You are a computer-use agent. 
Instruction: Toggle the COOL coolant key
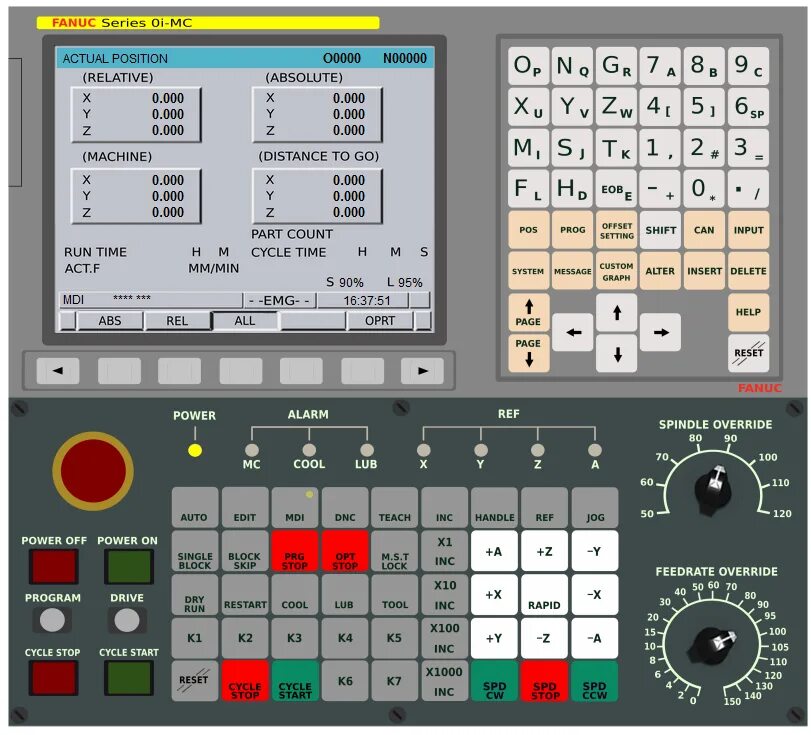pyautogui.click(x=295, y=594)
